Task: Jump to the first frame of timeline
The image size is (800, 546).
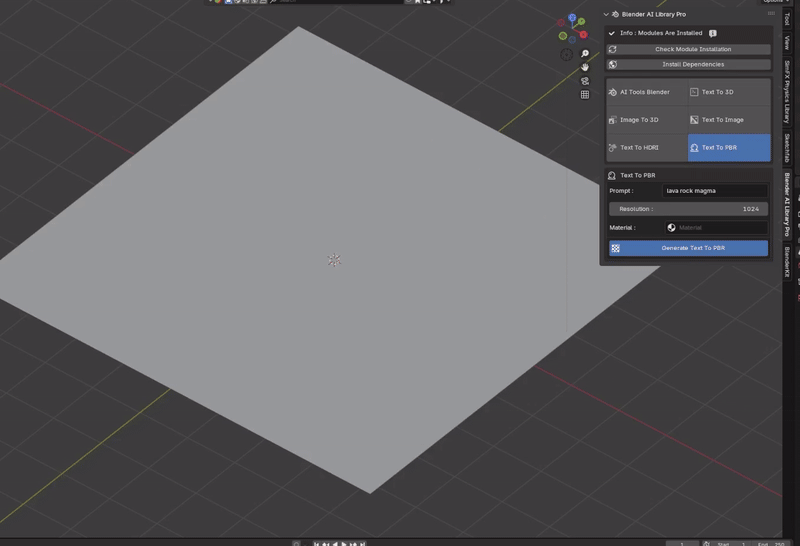Action: (x=316, y=544)
